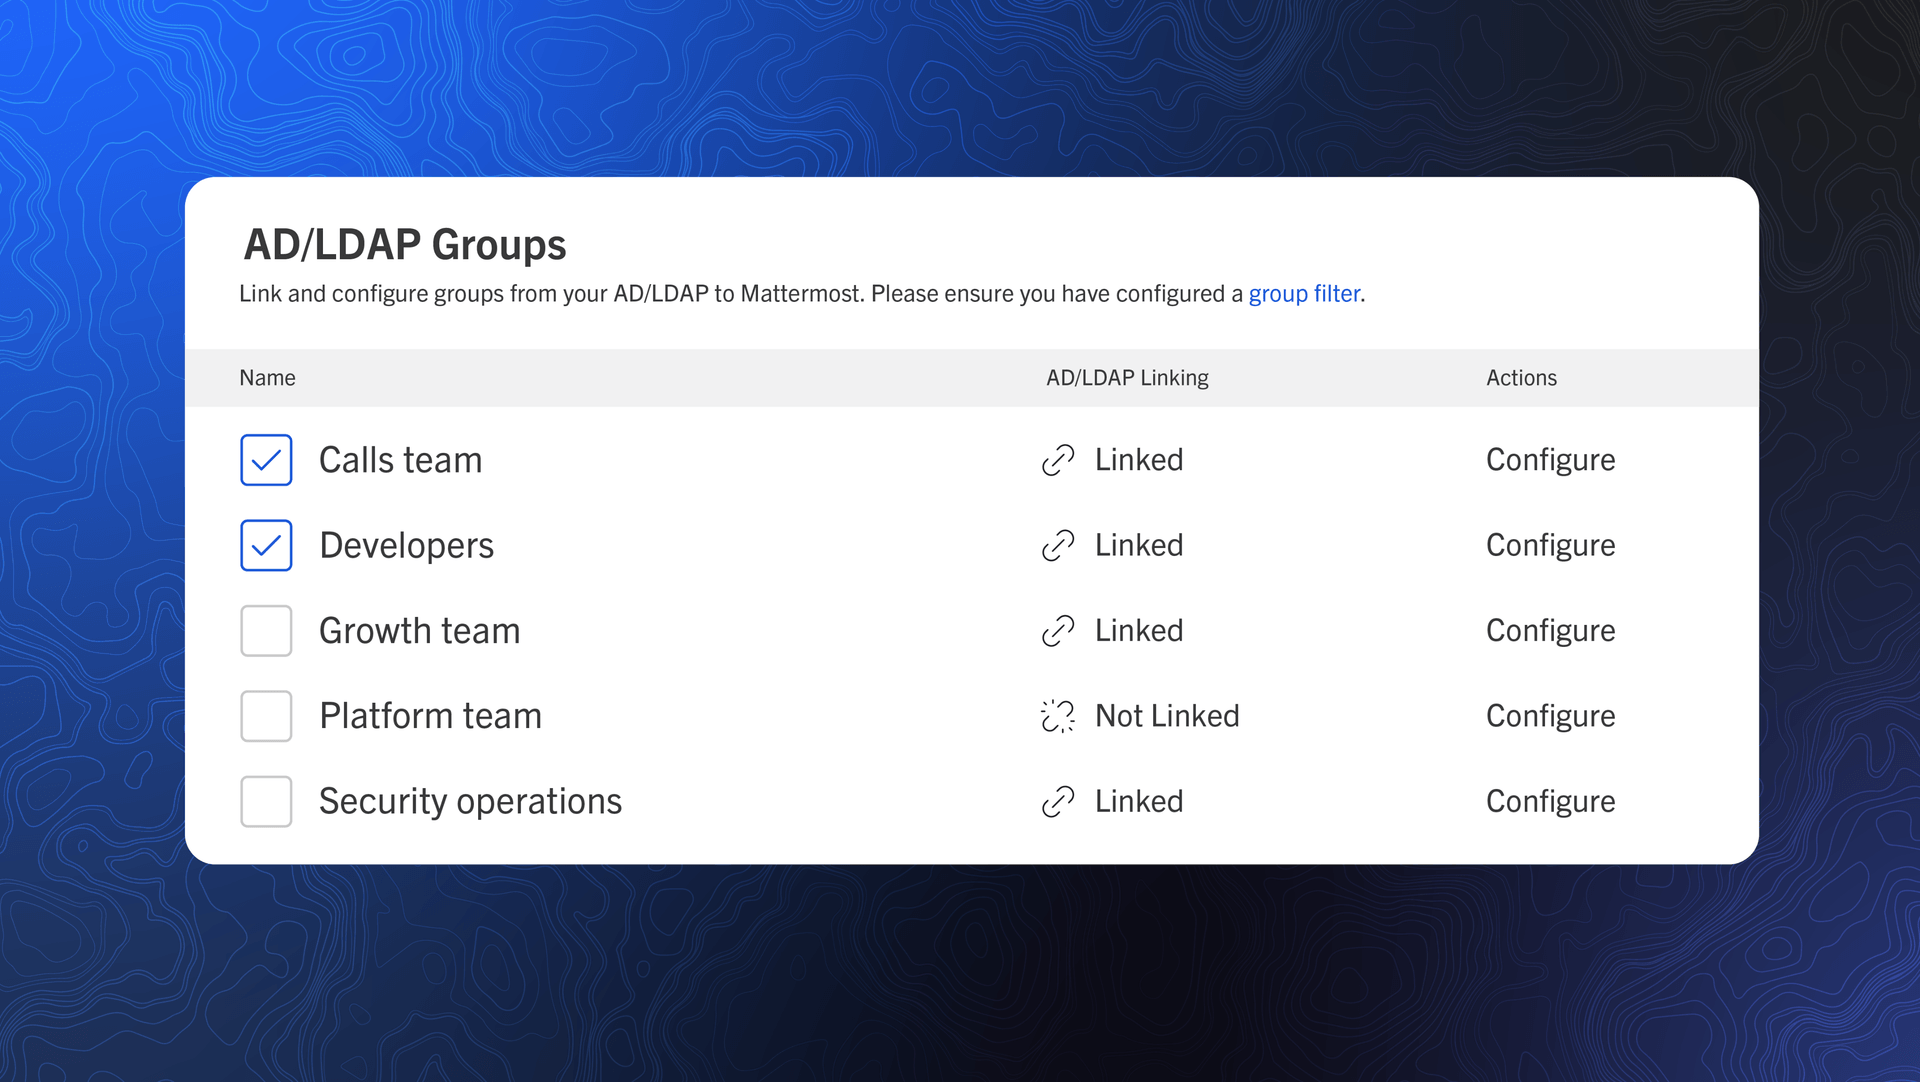Click the Name column header
The height and width of the screenshot is (1082, 1920).
pos(267,378)
